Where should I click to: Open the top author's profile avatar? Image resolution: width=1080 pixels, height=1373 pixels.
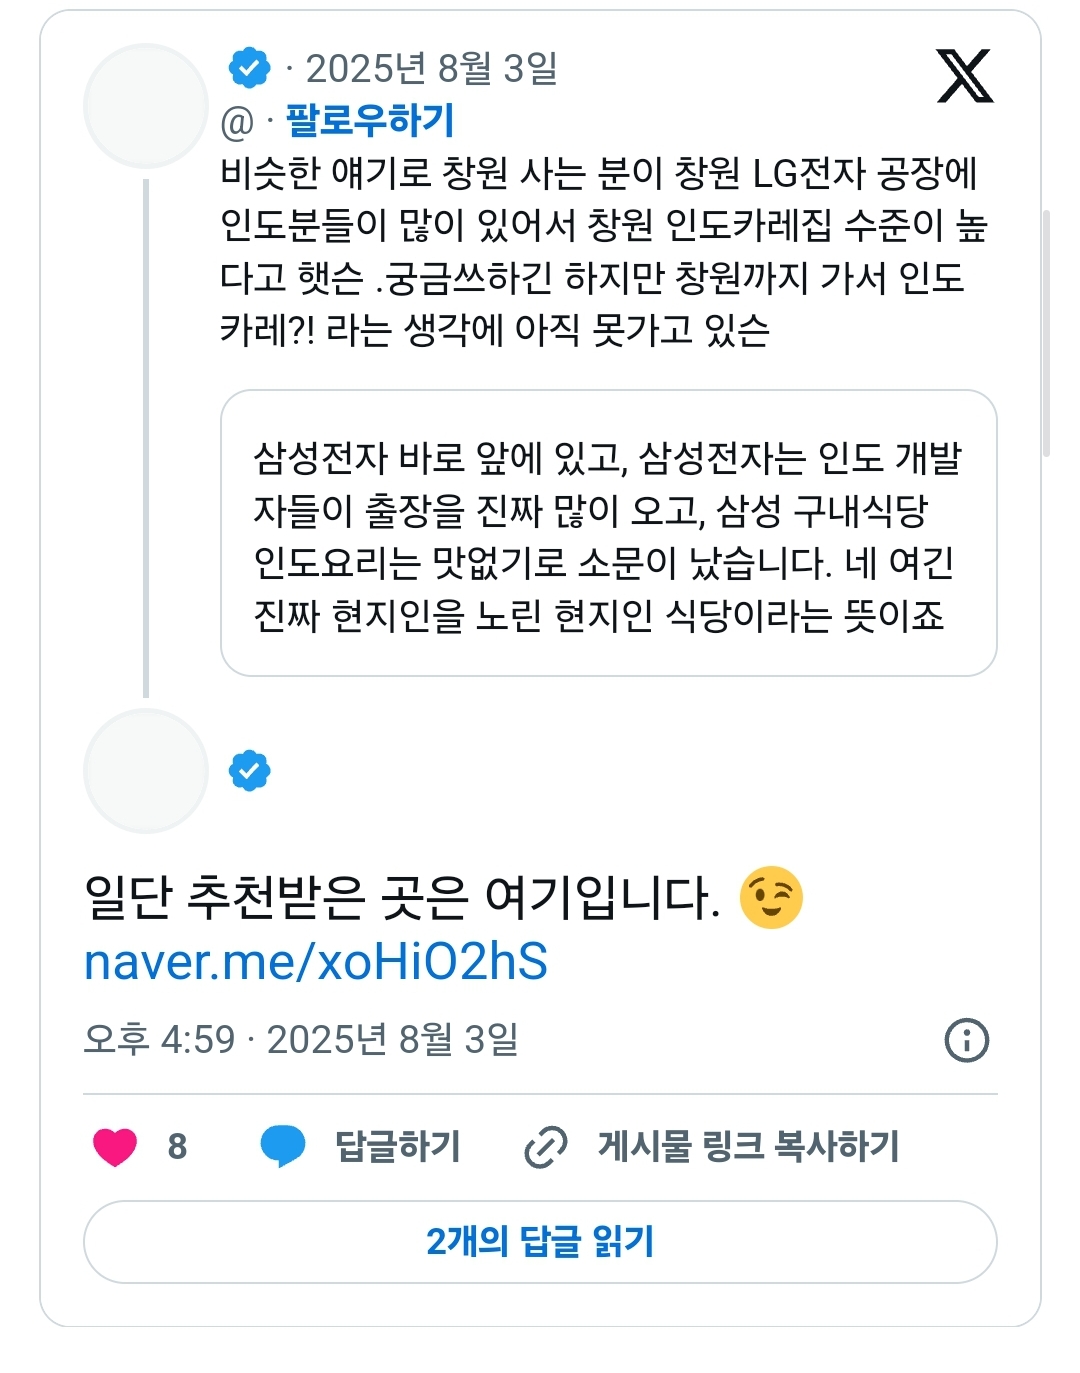click(146, 106)
